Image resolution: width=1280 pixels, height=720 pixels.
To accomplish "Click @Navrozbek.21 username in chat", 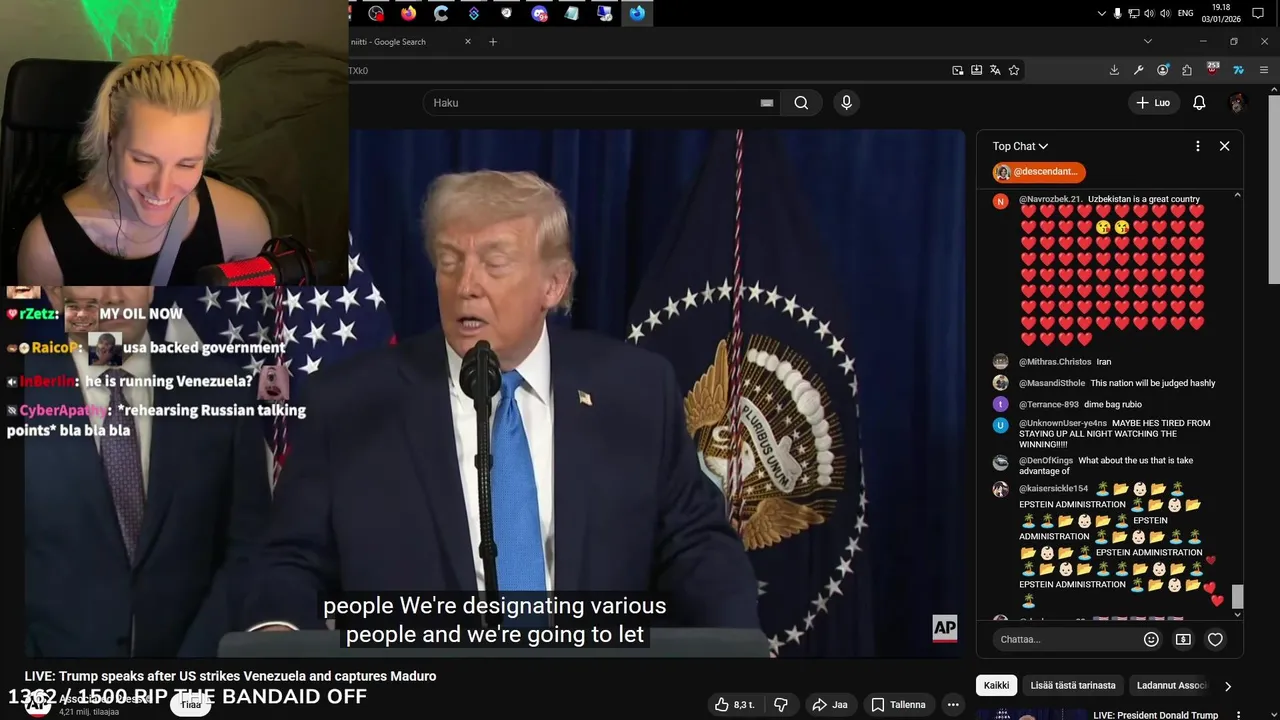I will point(1050,199).
